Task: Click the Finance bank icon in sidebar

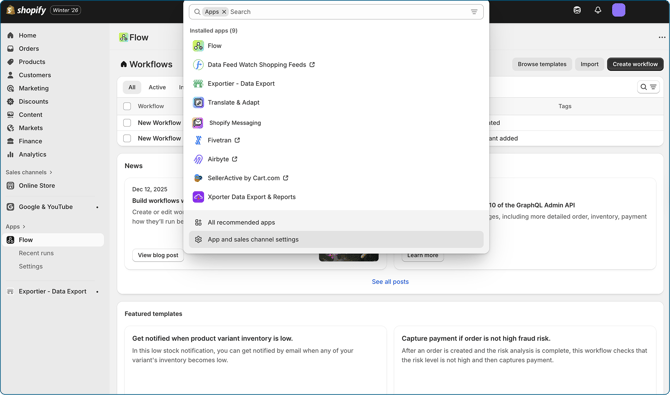Action: (11, 141)
